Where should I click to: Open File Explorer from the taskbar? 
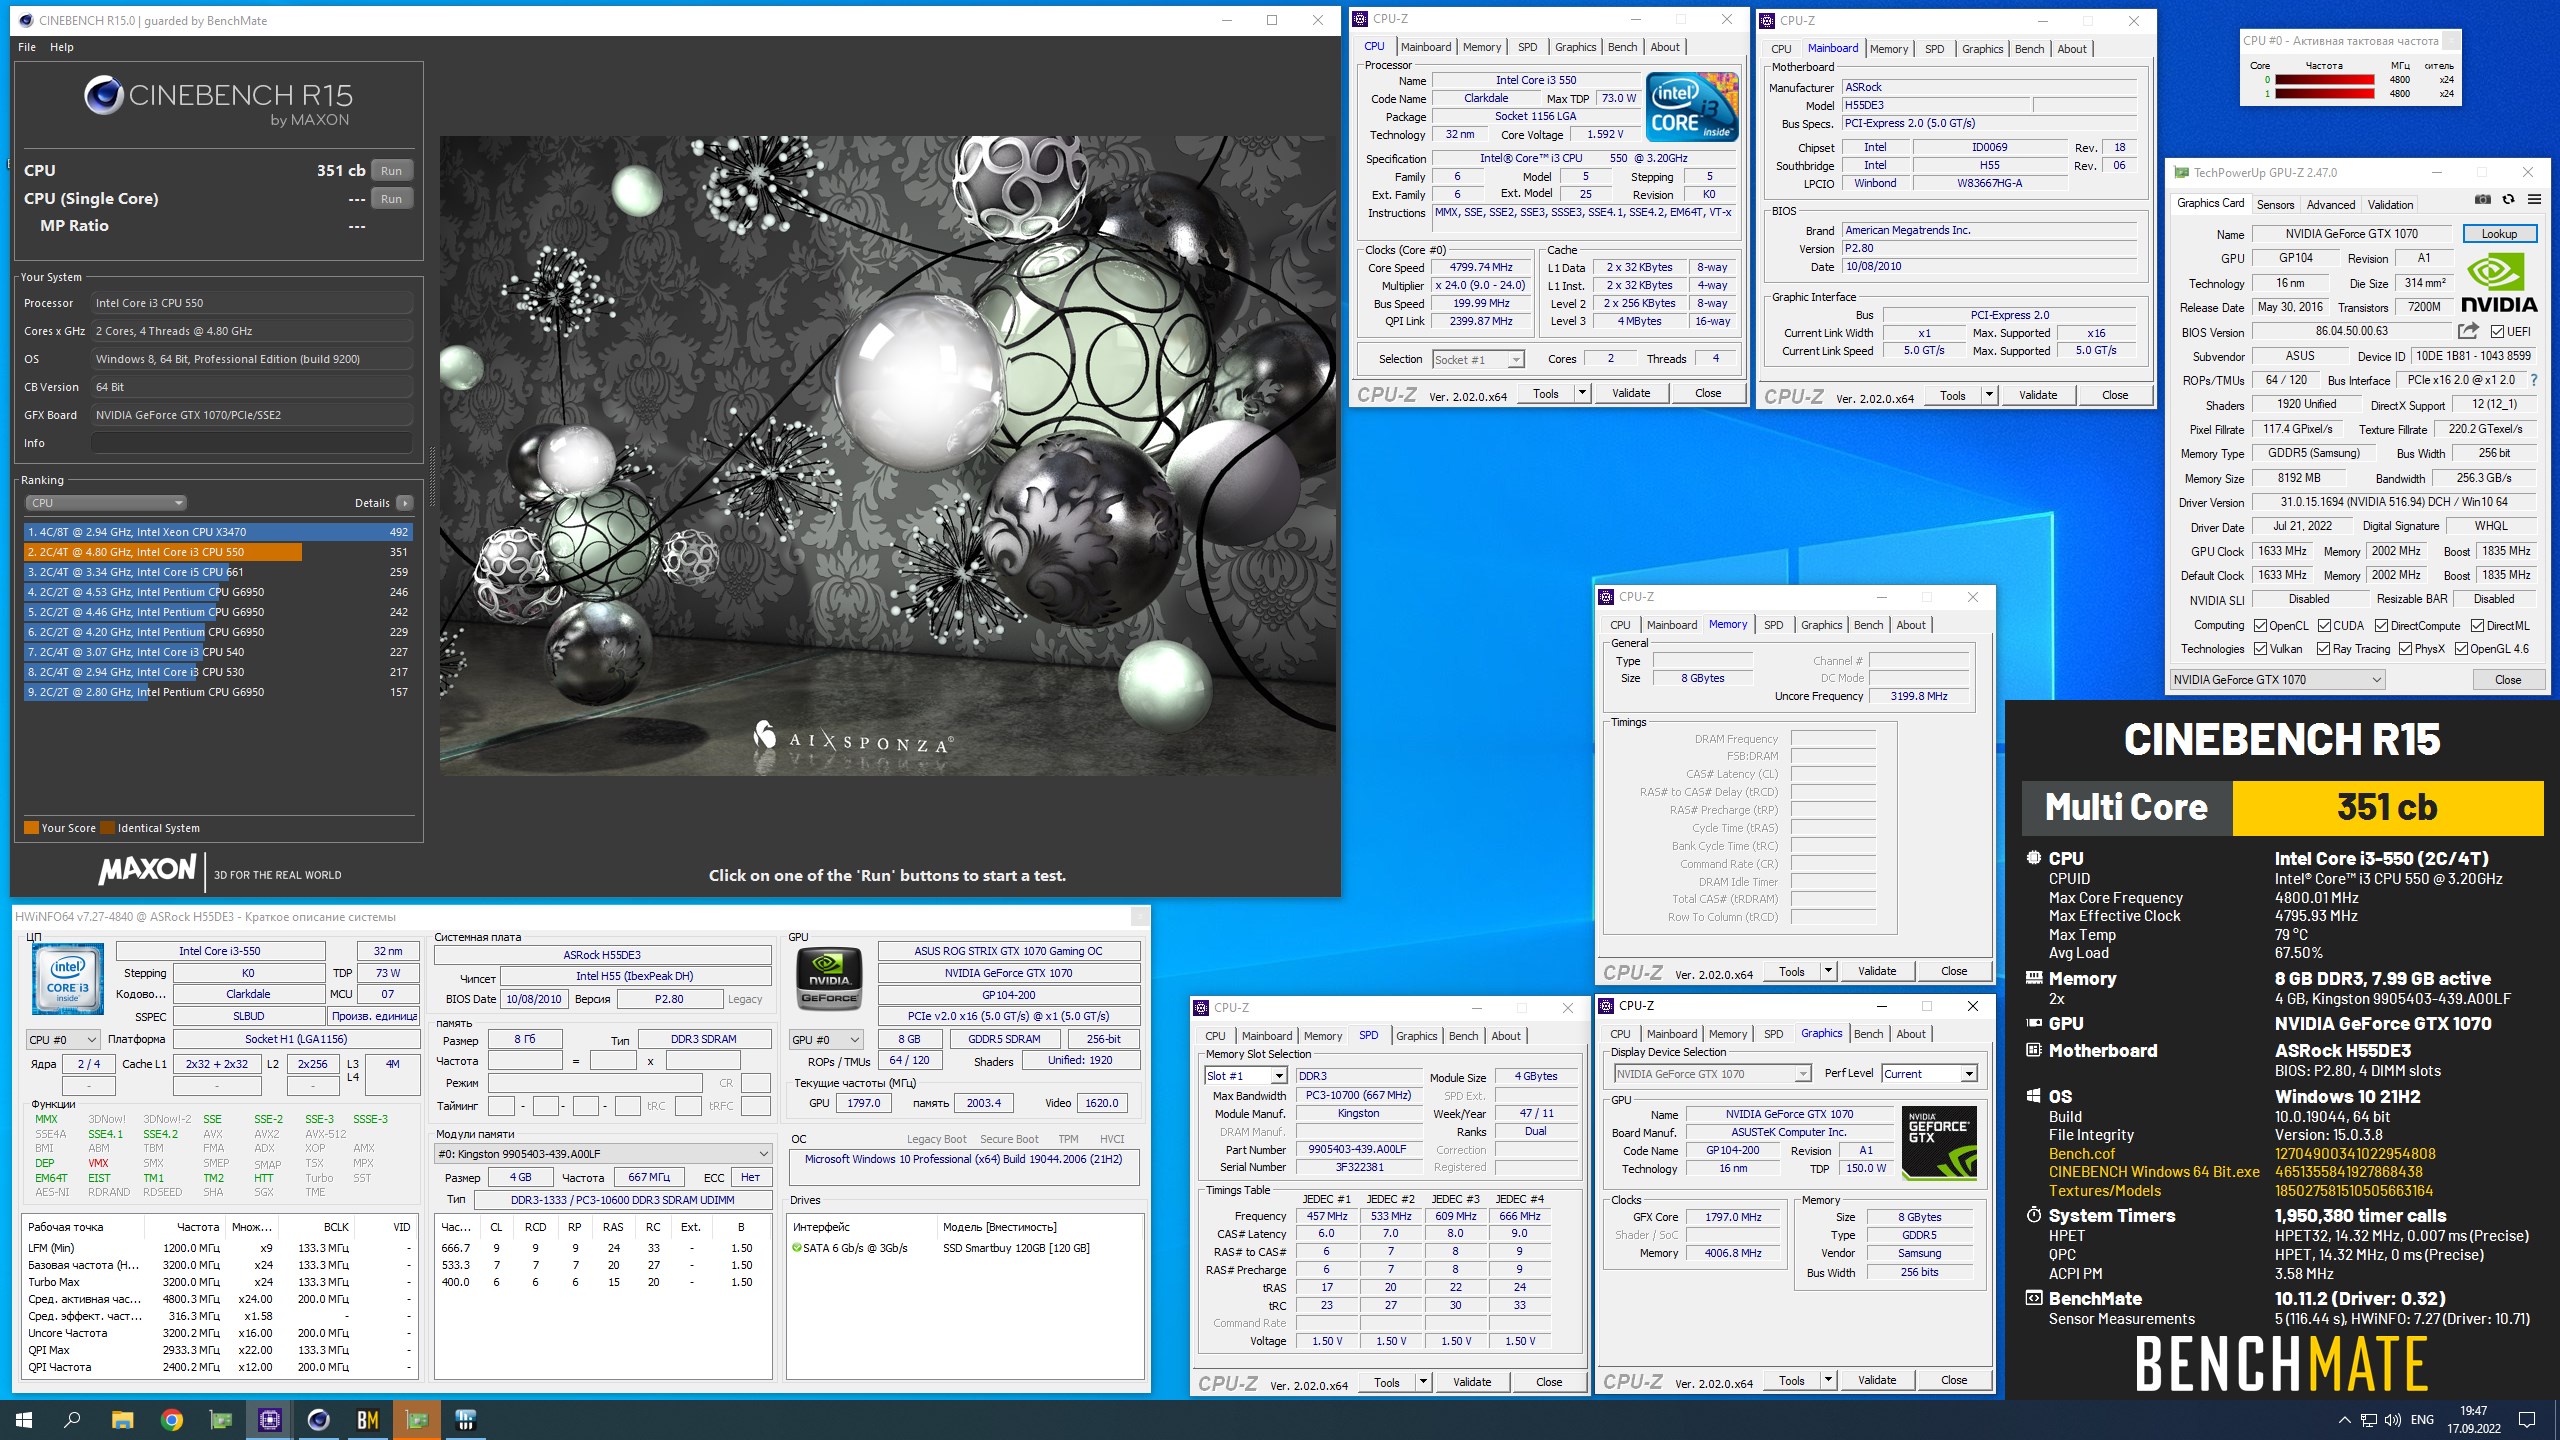122,1420
